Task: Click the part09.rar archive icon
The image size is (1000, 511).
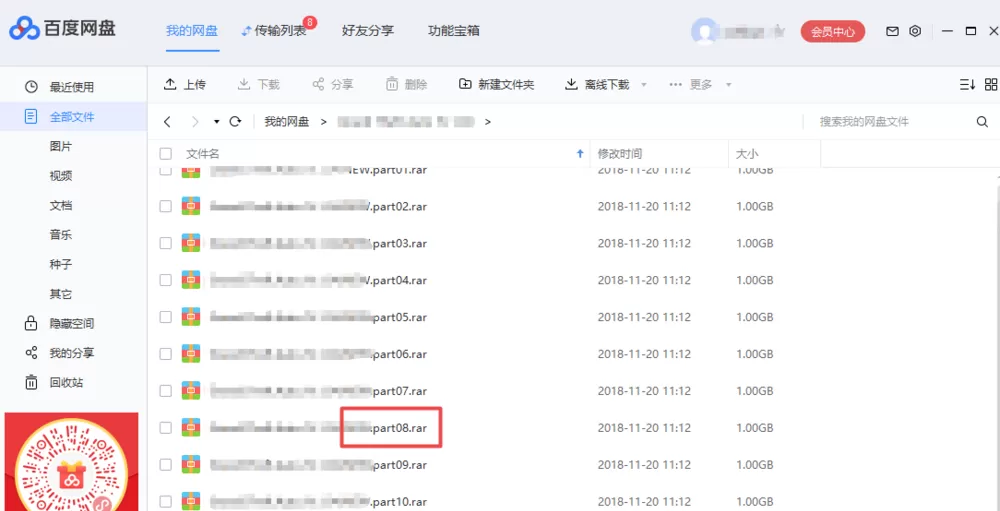Action: click(191, 464)
